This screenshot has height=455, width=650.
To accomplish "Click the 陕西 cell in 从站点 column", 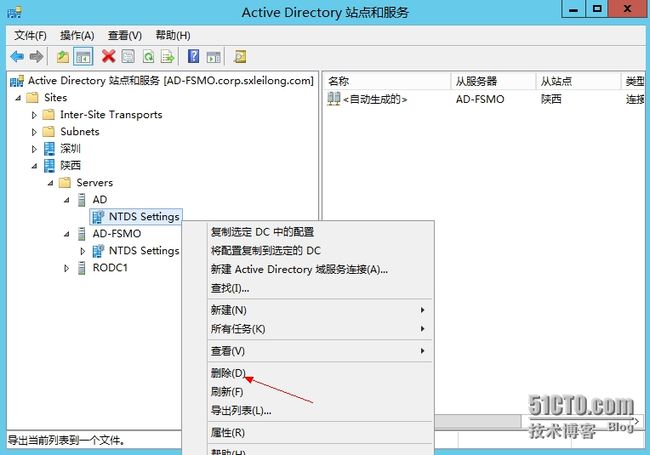I will pos(551,99).
